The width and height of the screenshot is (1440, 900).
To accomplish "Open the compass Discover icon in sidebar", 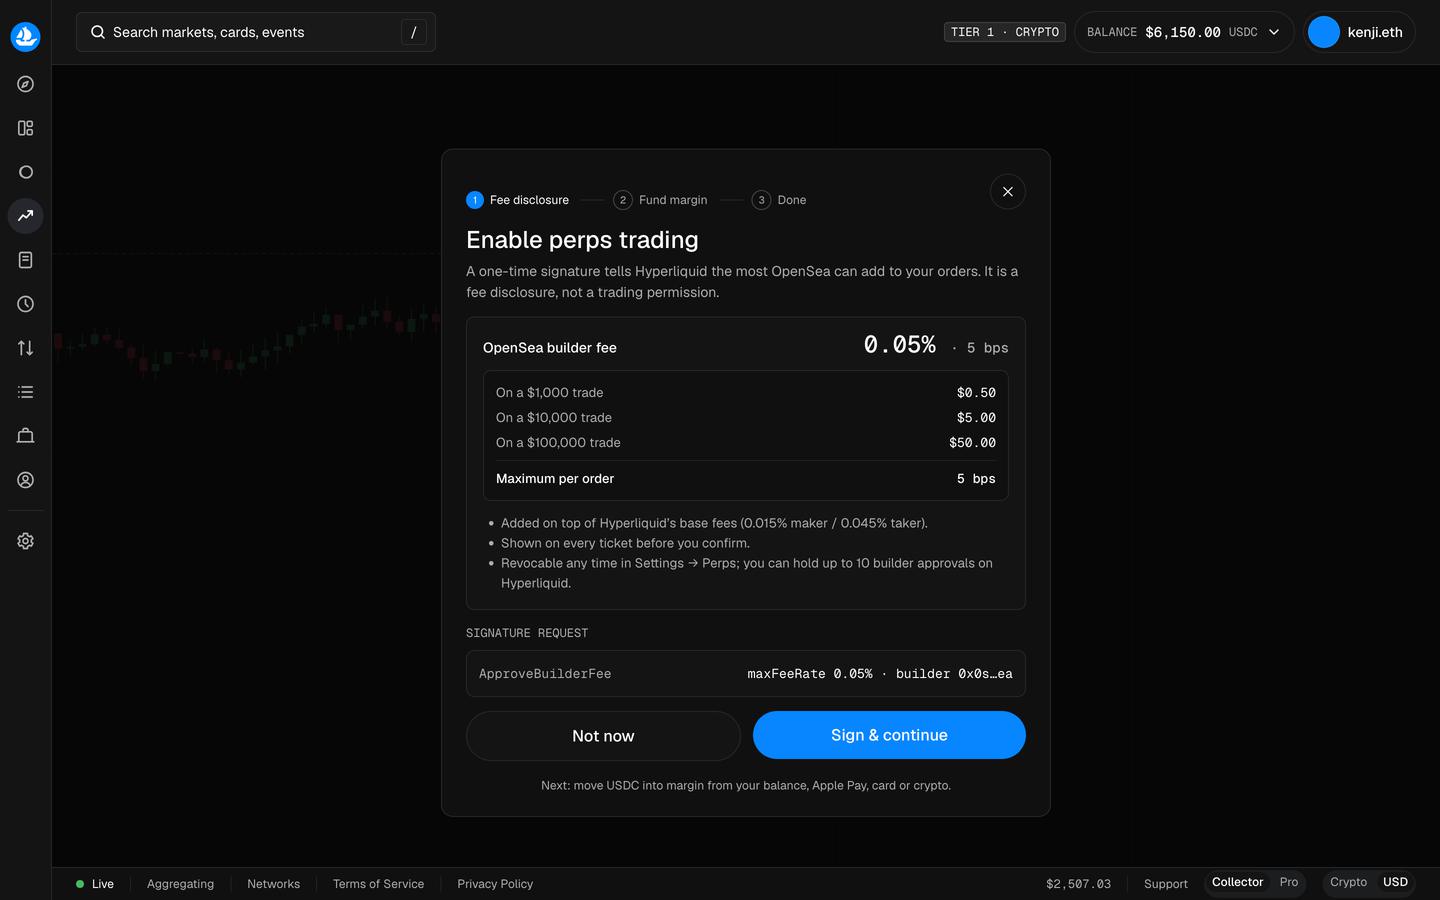I will point(26,84).
